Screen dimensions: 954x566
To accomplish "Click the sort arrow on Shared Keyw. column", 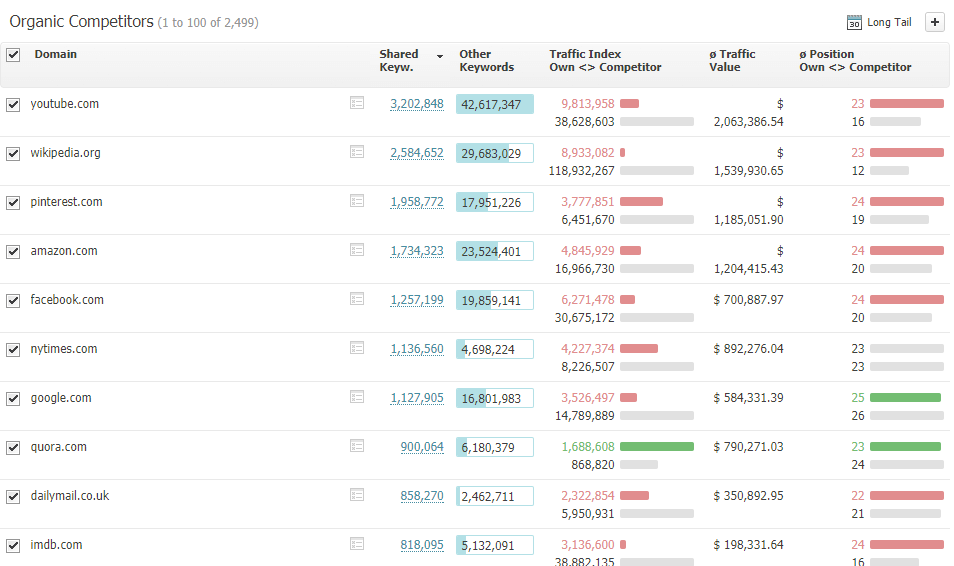I will (440, 56).
